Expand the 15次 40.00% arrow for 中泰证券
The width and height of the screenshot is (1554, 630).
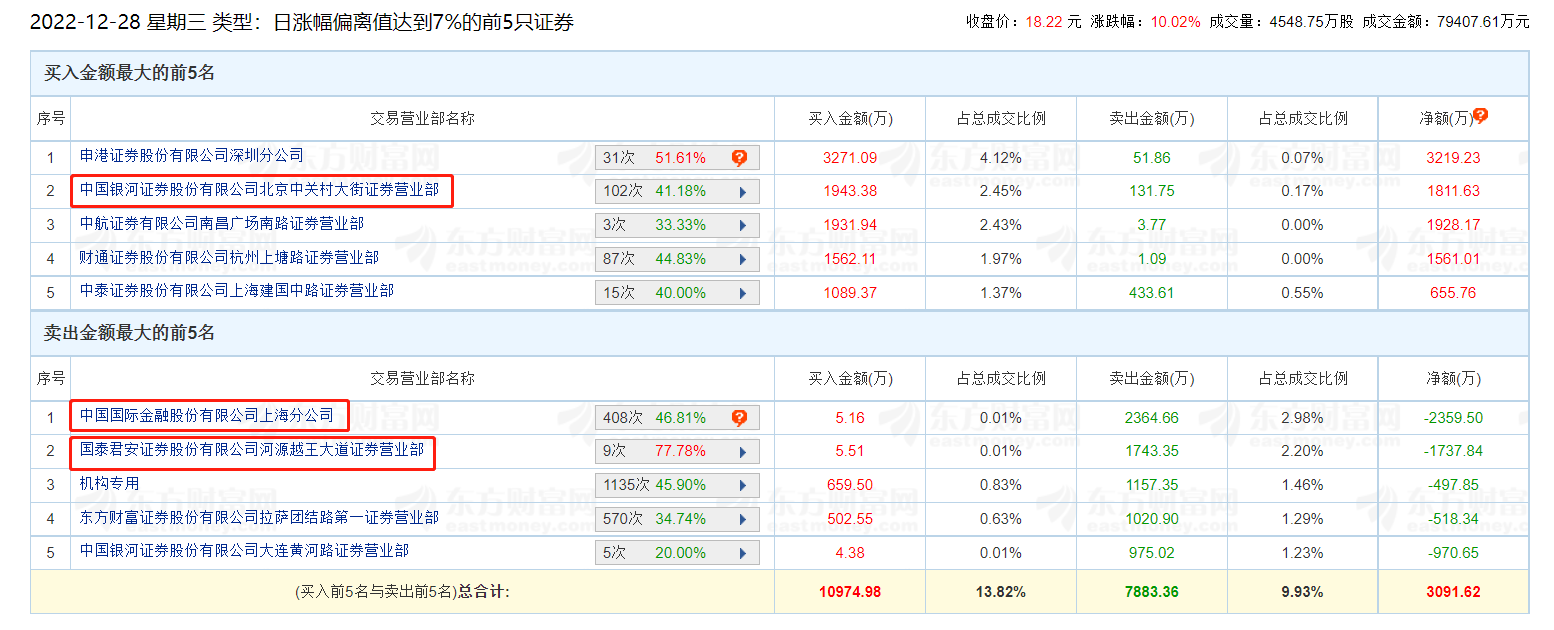click(742, 293)
